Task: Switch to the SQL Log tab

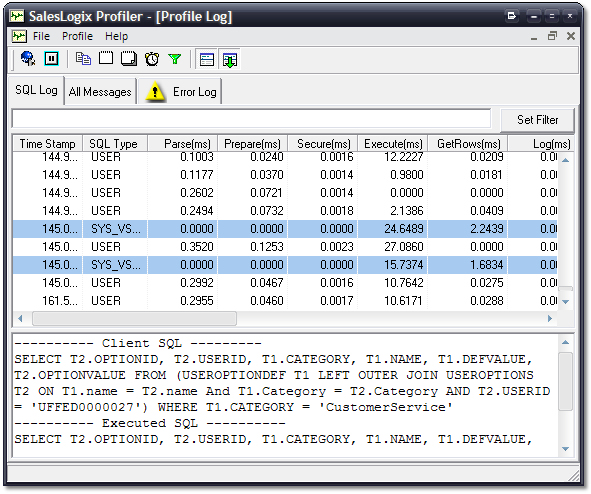Action: point(36,90)
